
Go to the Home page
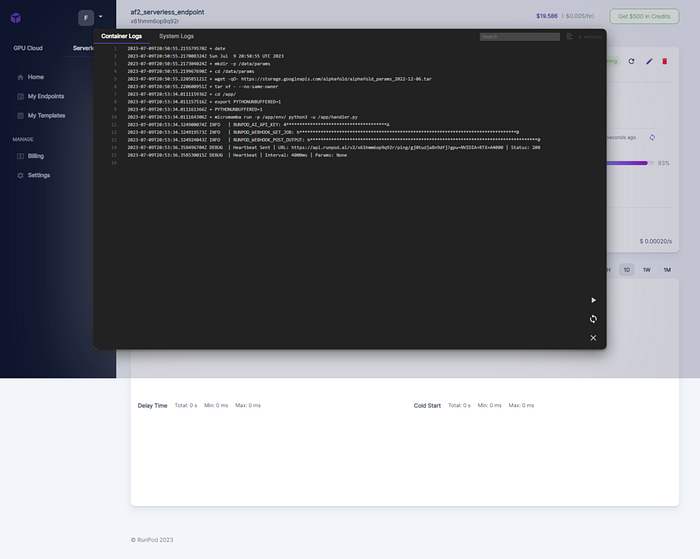(x=36, y=77)
